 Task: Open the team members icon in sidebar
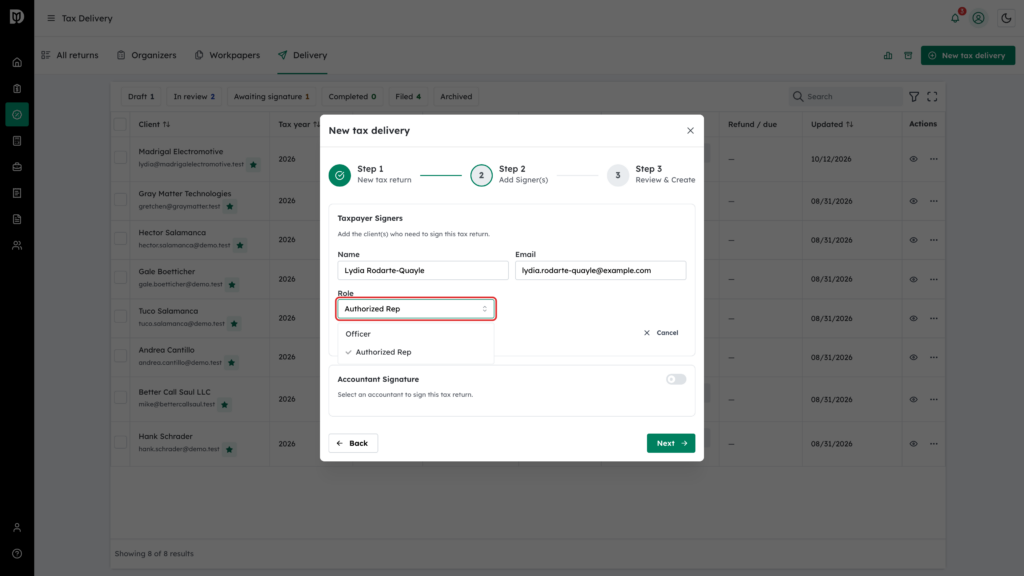tap(17, 246)
